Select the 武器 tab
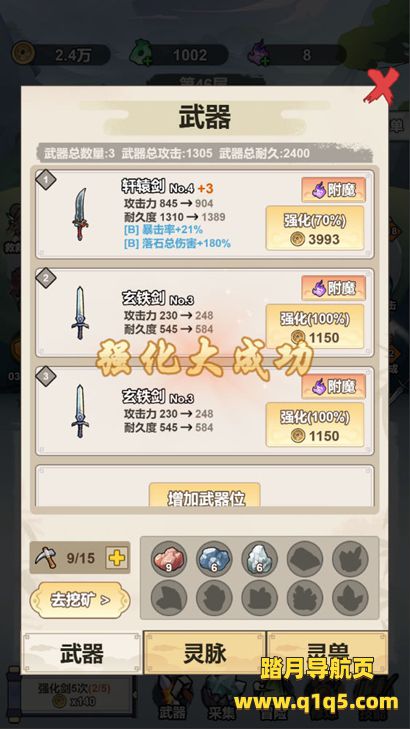The width and height of the screenshot is (410, 729). point(82,653)
